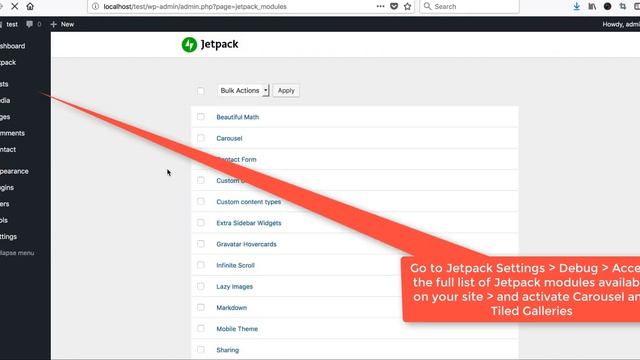This screenshot has height=360, width=640.
Task: Open the Sharing module link
Action: tap(227, 350)
